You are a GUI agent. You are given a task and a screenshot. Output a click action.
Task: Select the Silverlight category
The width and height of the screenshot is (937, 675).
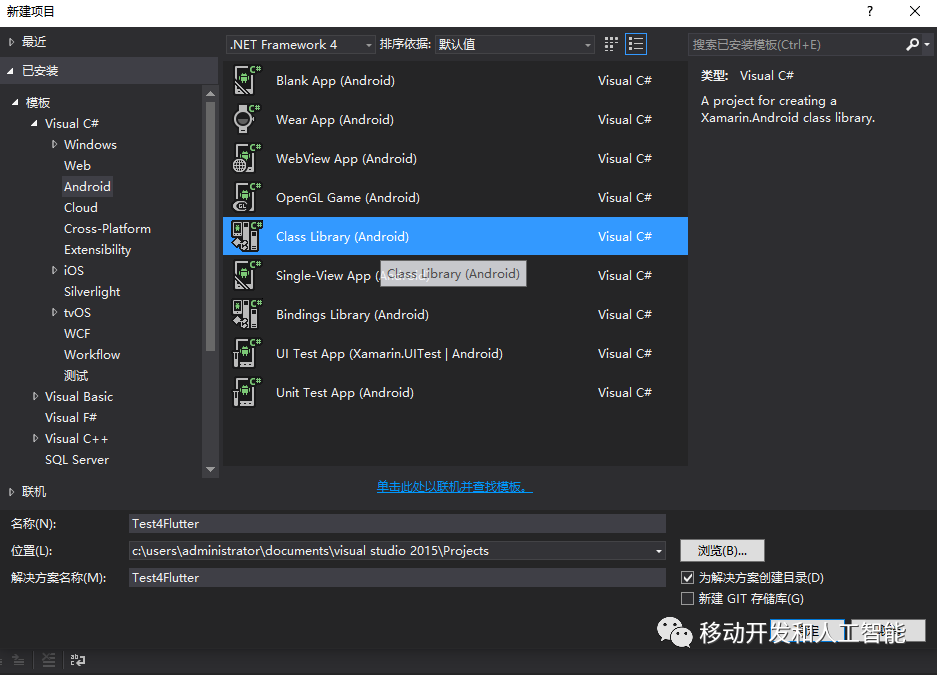pos(92,292)
